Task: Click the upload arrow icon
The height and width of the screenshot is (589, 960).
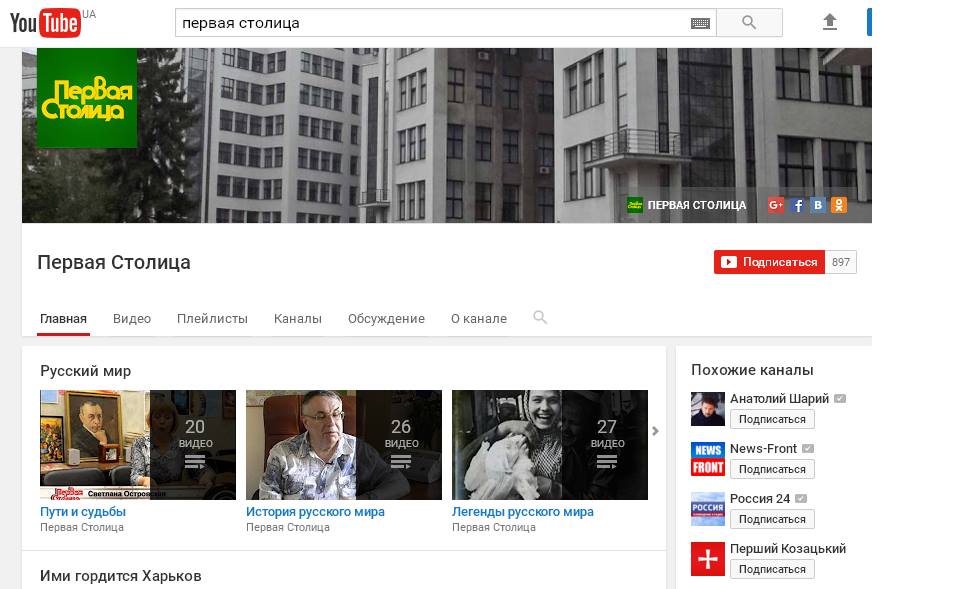Action: (829, 22)
